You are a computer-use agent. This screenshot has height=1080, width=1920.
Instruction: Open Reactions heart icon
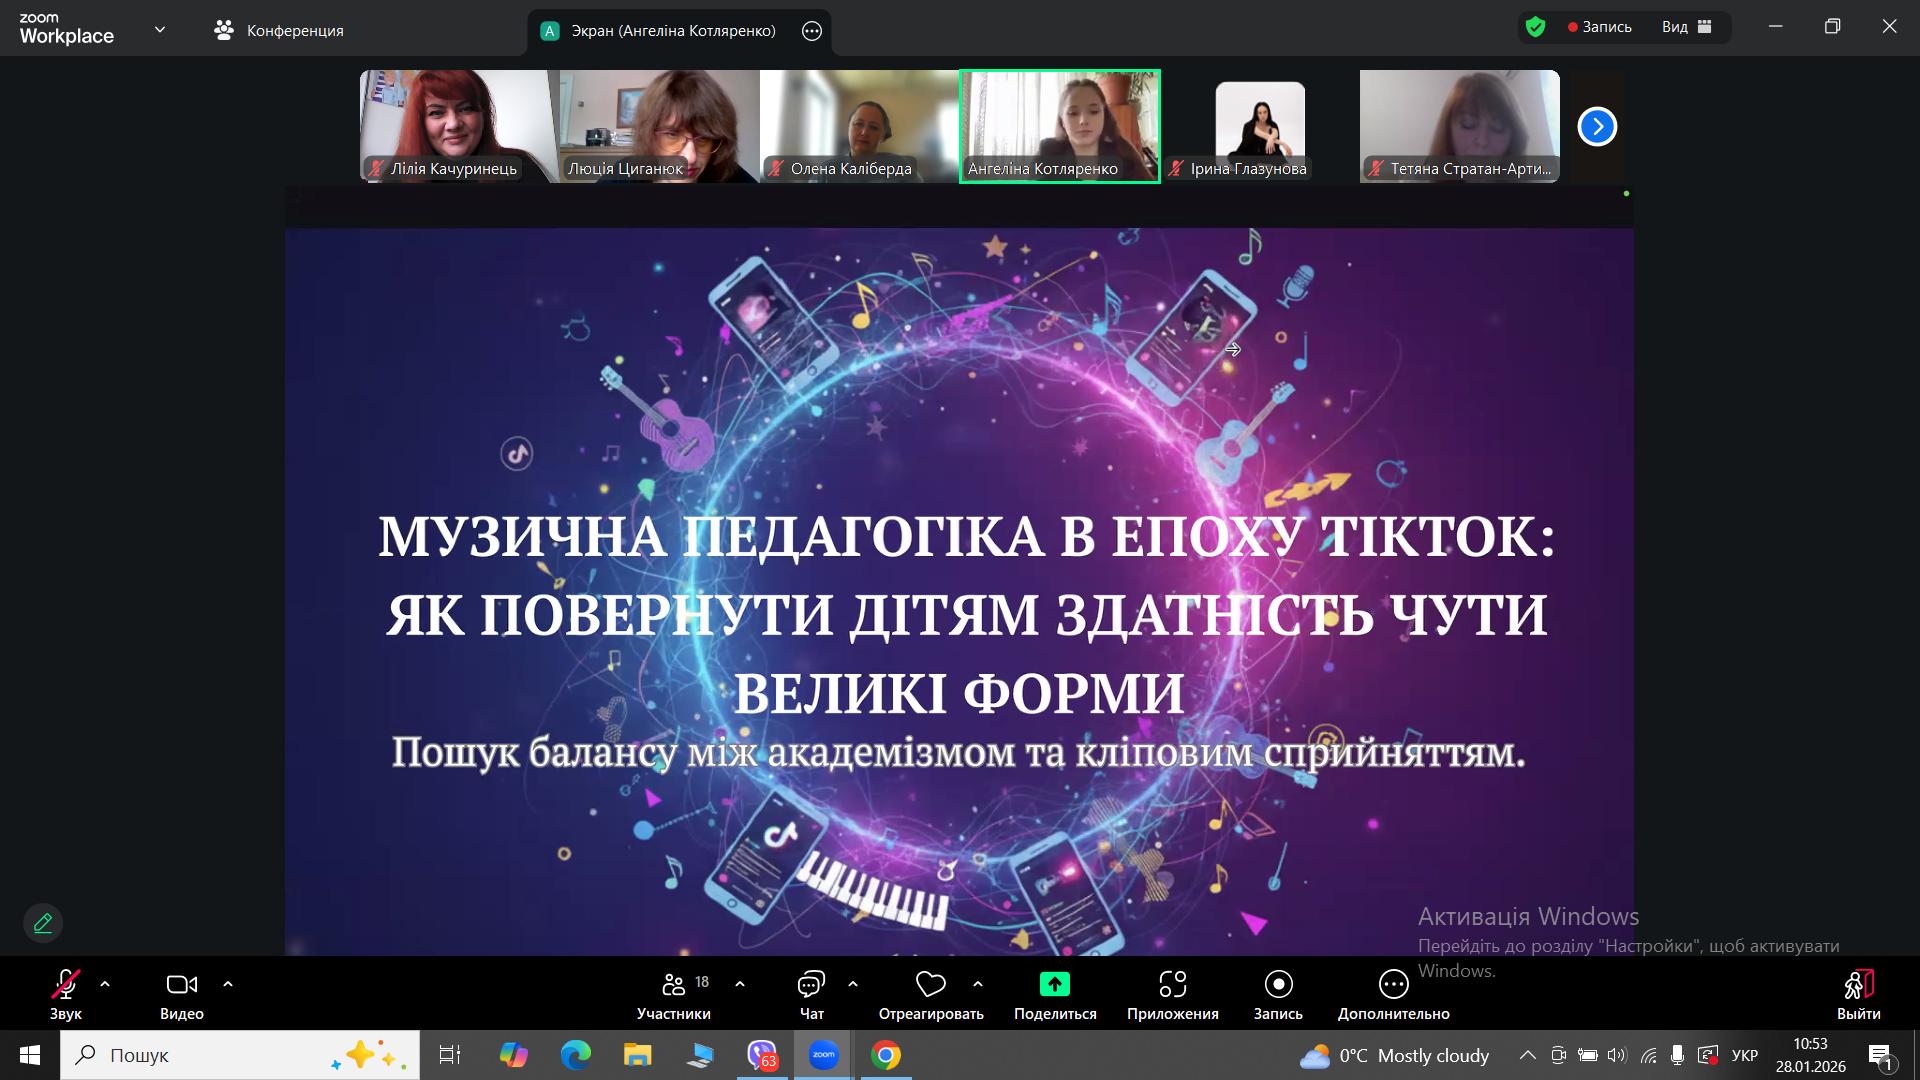pos(930,985)
